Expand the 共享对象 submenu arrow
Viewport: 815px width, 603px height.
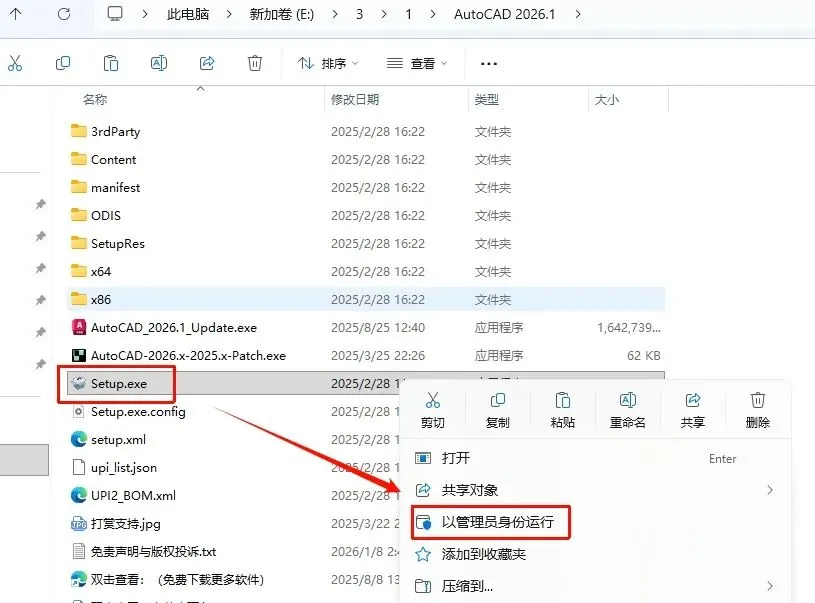coord(770,490)
